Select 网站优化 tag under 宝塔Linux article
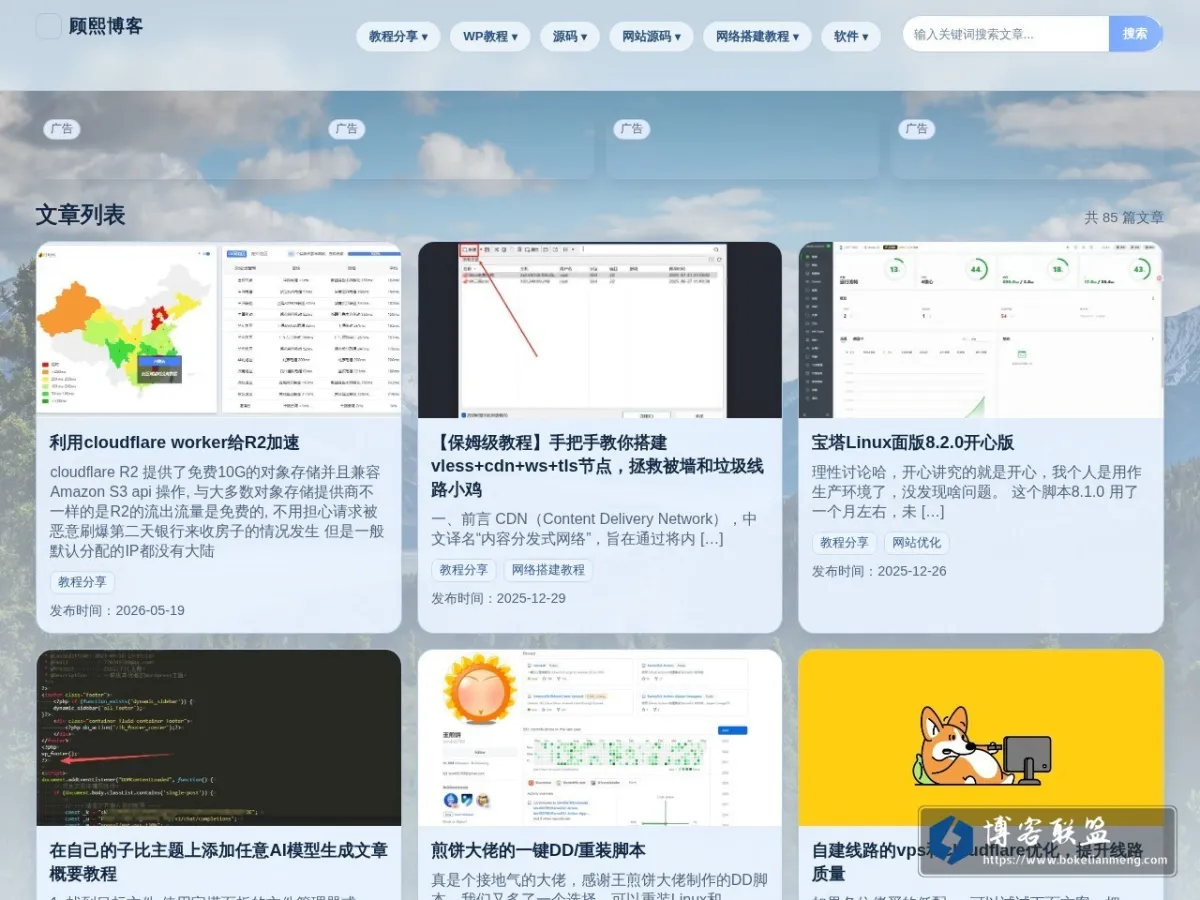Screen dimensions: 1200x900 coord(917,543)
